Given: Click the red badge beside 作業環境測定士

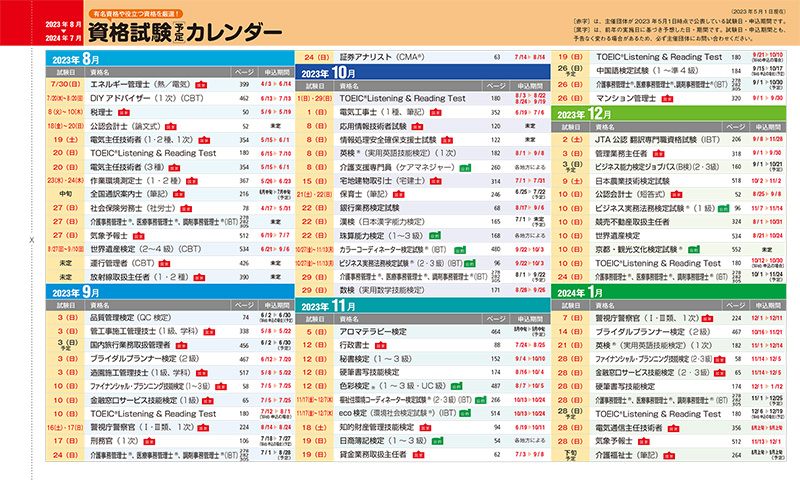Looking at the screenshot, I should pyautogui.click(x=192, y=181).
